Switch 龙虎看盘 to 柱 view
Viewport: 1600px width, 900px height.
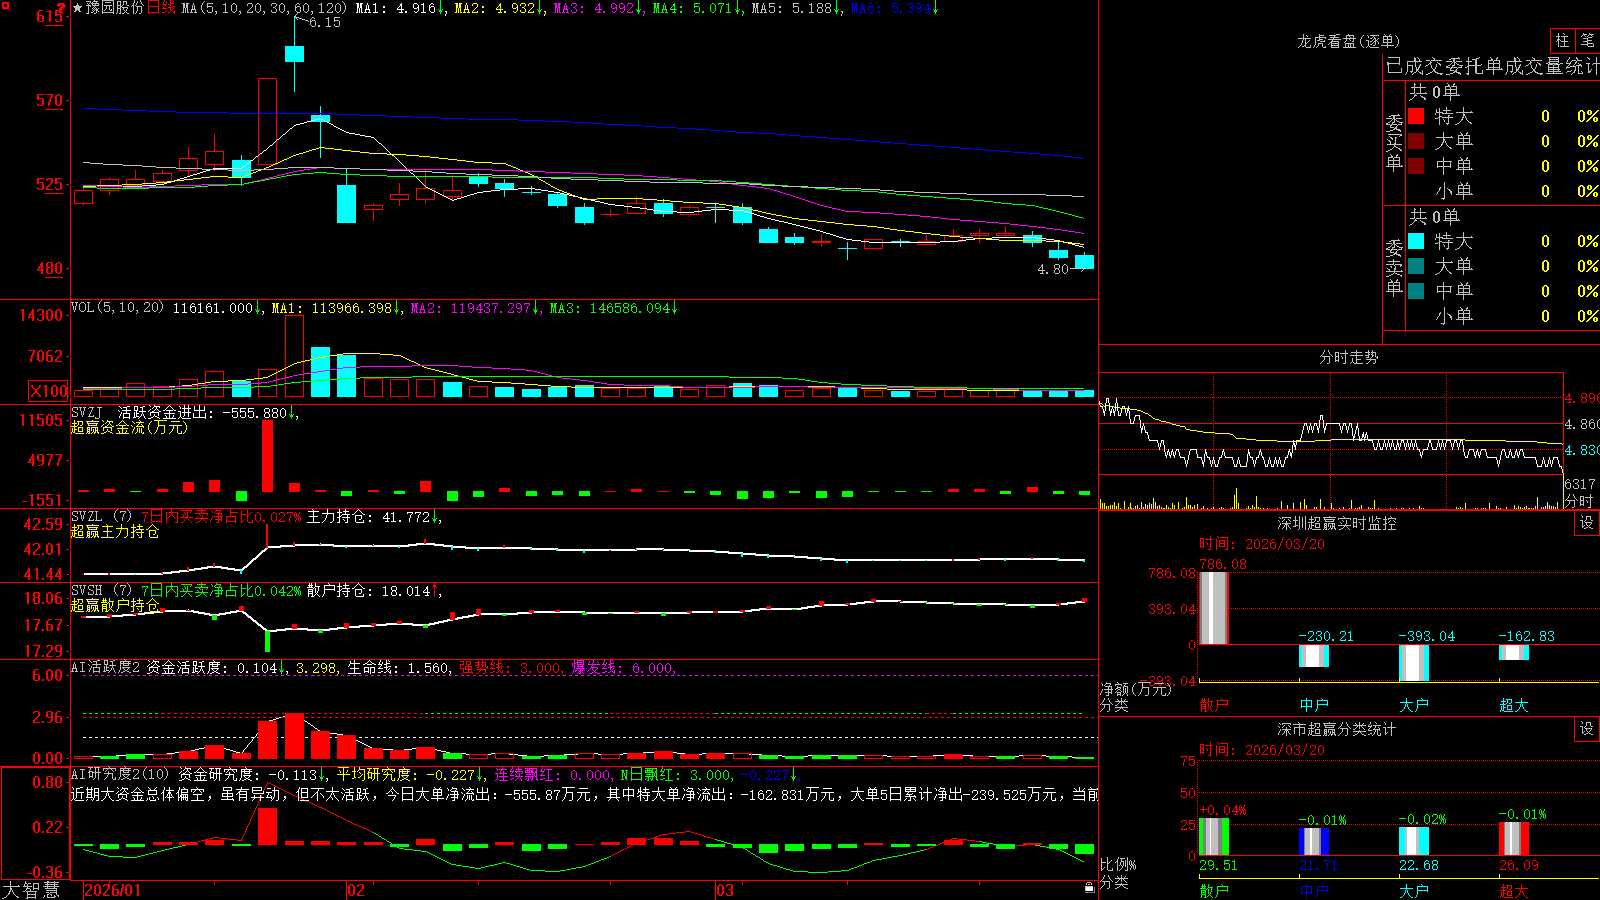coord(1562,40)
